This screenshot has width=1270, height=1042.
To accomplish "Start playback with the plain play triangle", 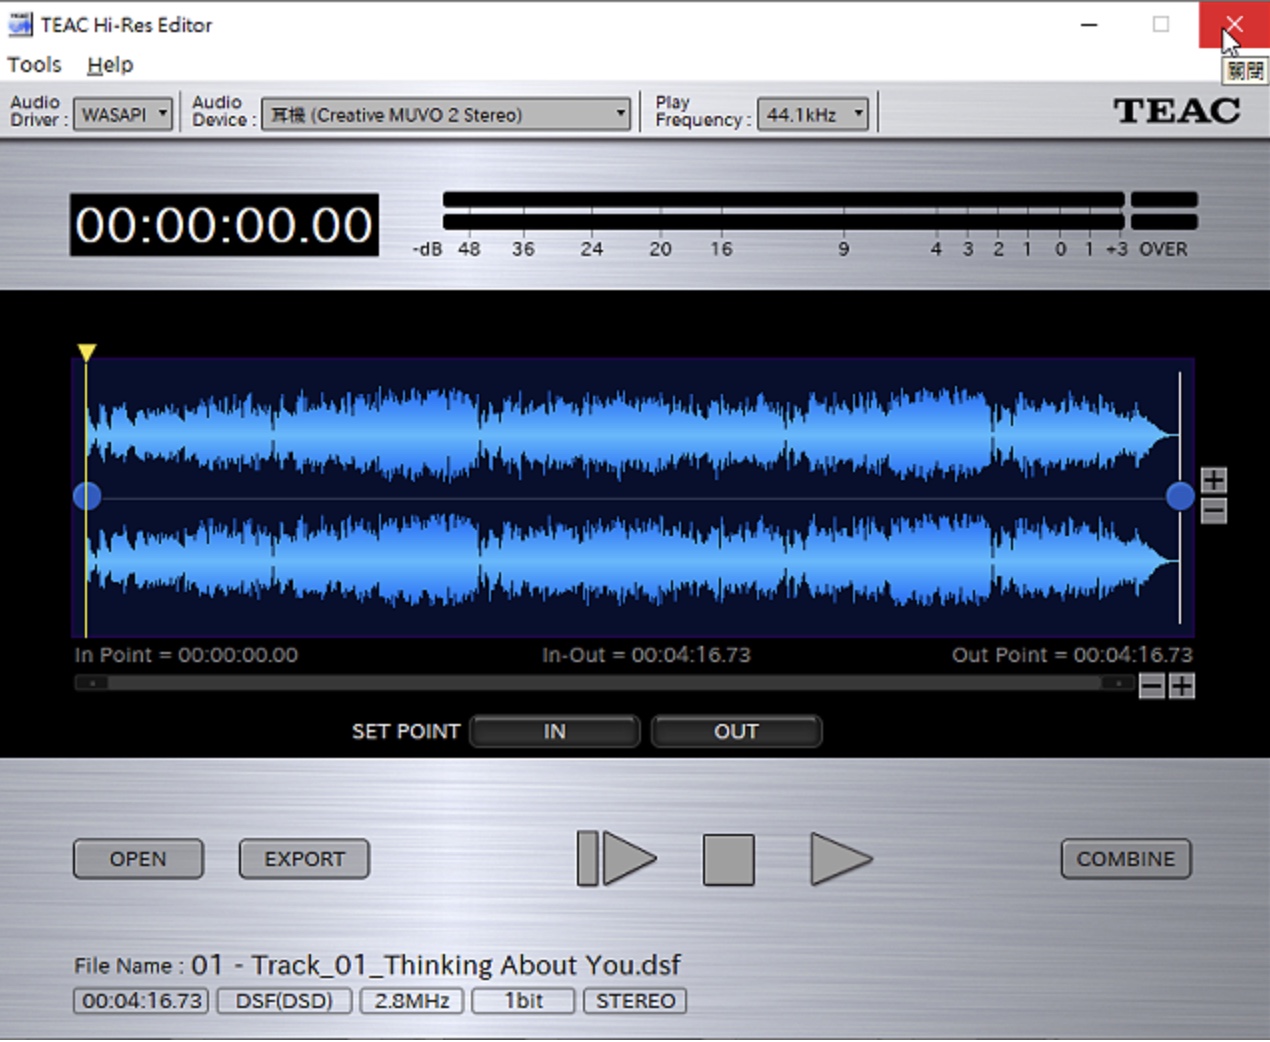I will [841, 859].
